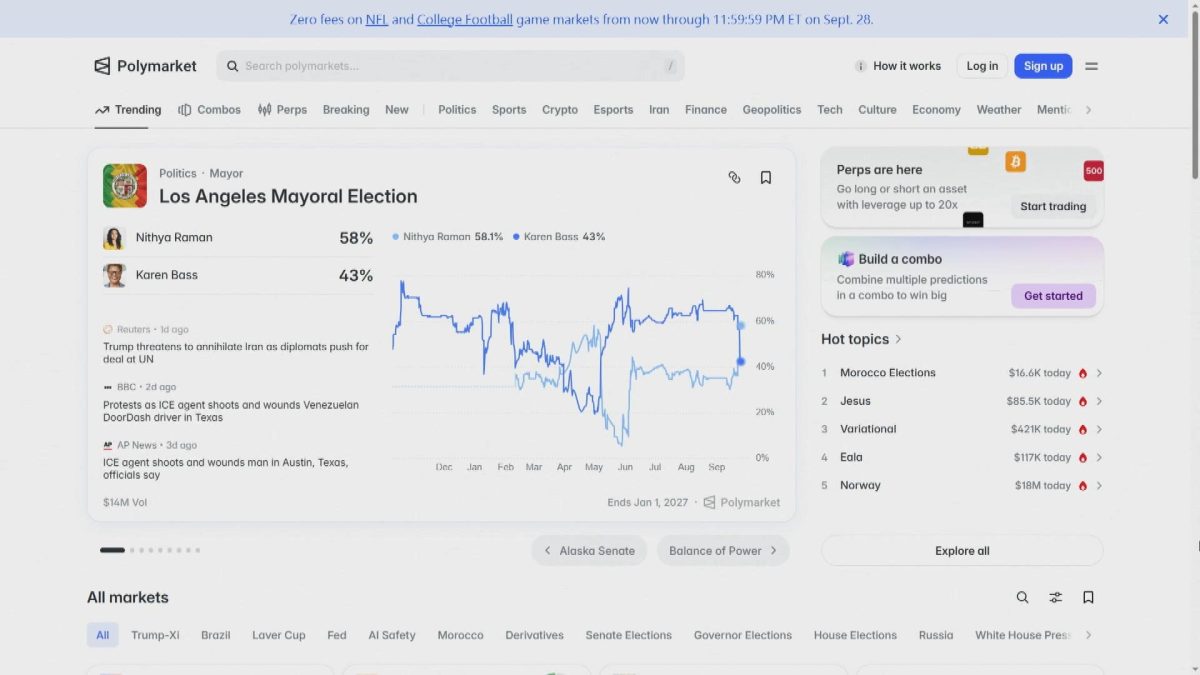Open Jesus topic chevron arrow
This screenshot has height=675, width=1200.
(x=1099, y=401)
